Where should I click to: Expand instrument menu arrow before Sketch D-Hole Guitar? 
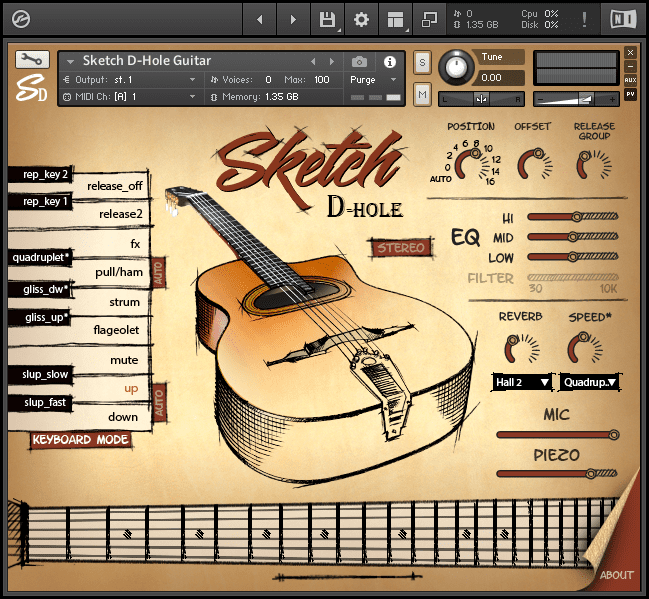(x=70, y=62)
